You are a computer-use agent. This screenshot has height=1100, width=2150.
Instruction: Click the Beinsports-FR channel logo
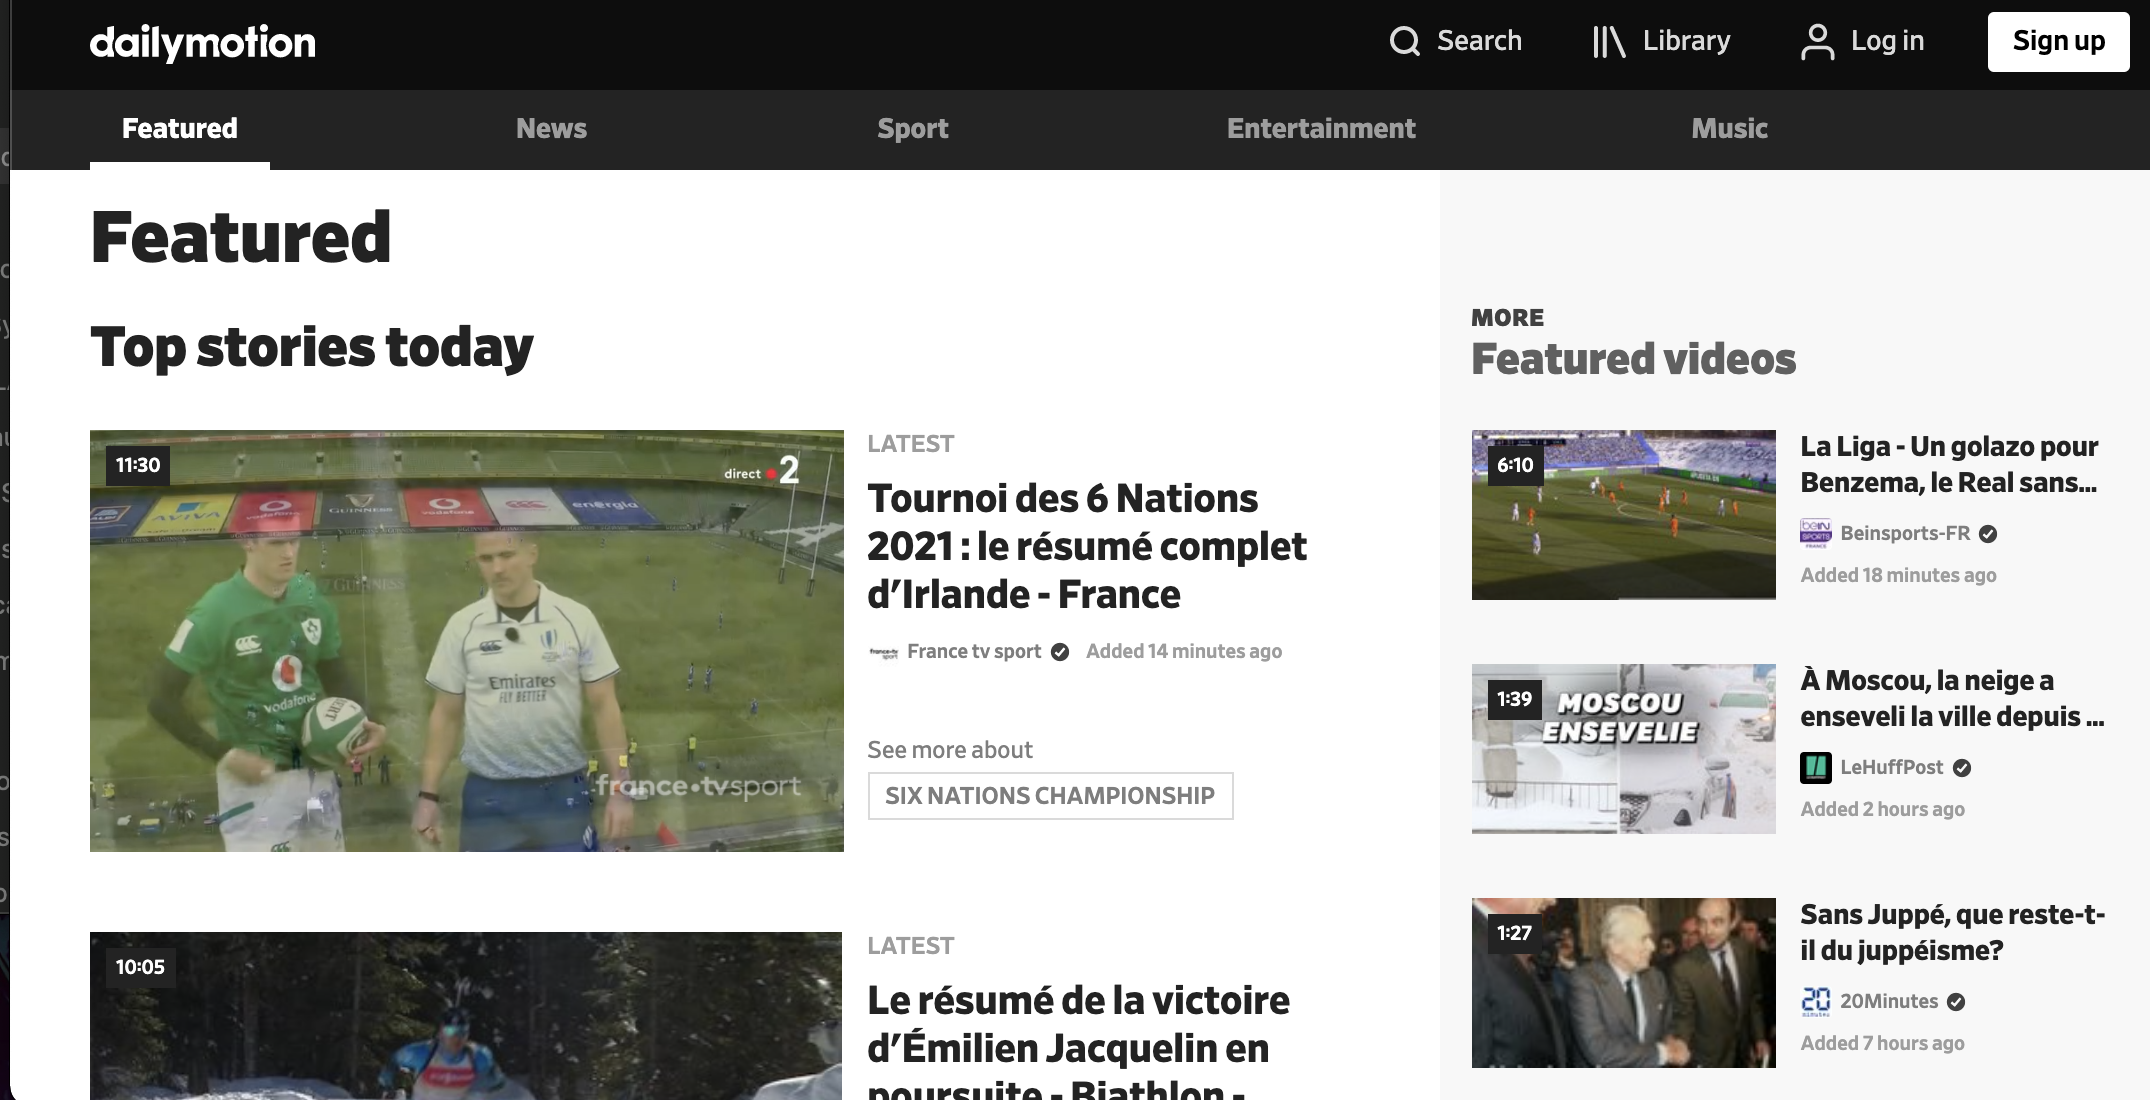tap(1815, 533)
